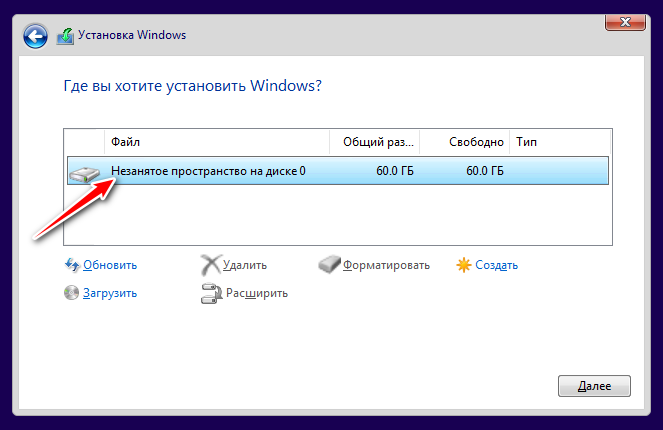Click the partition icon beside Расширить

pyautogui.click(x=210, y=293)
